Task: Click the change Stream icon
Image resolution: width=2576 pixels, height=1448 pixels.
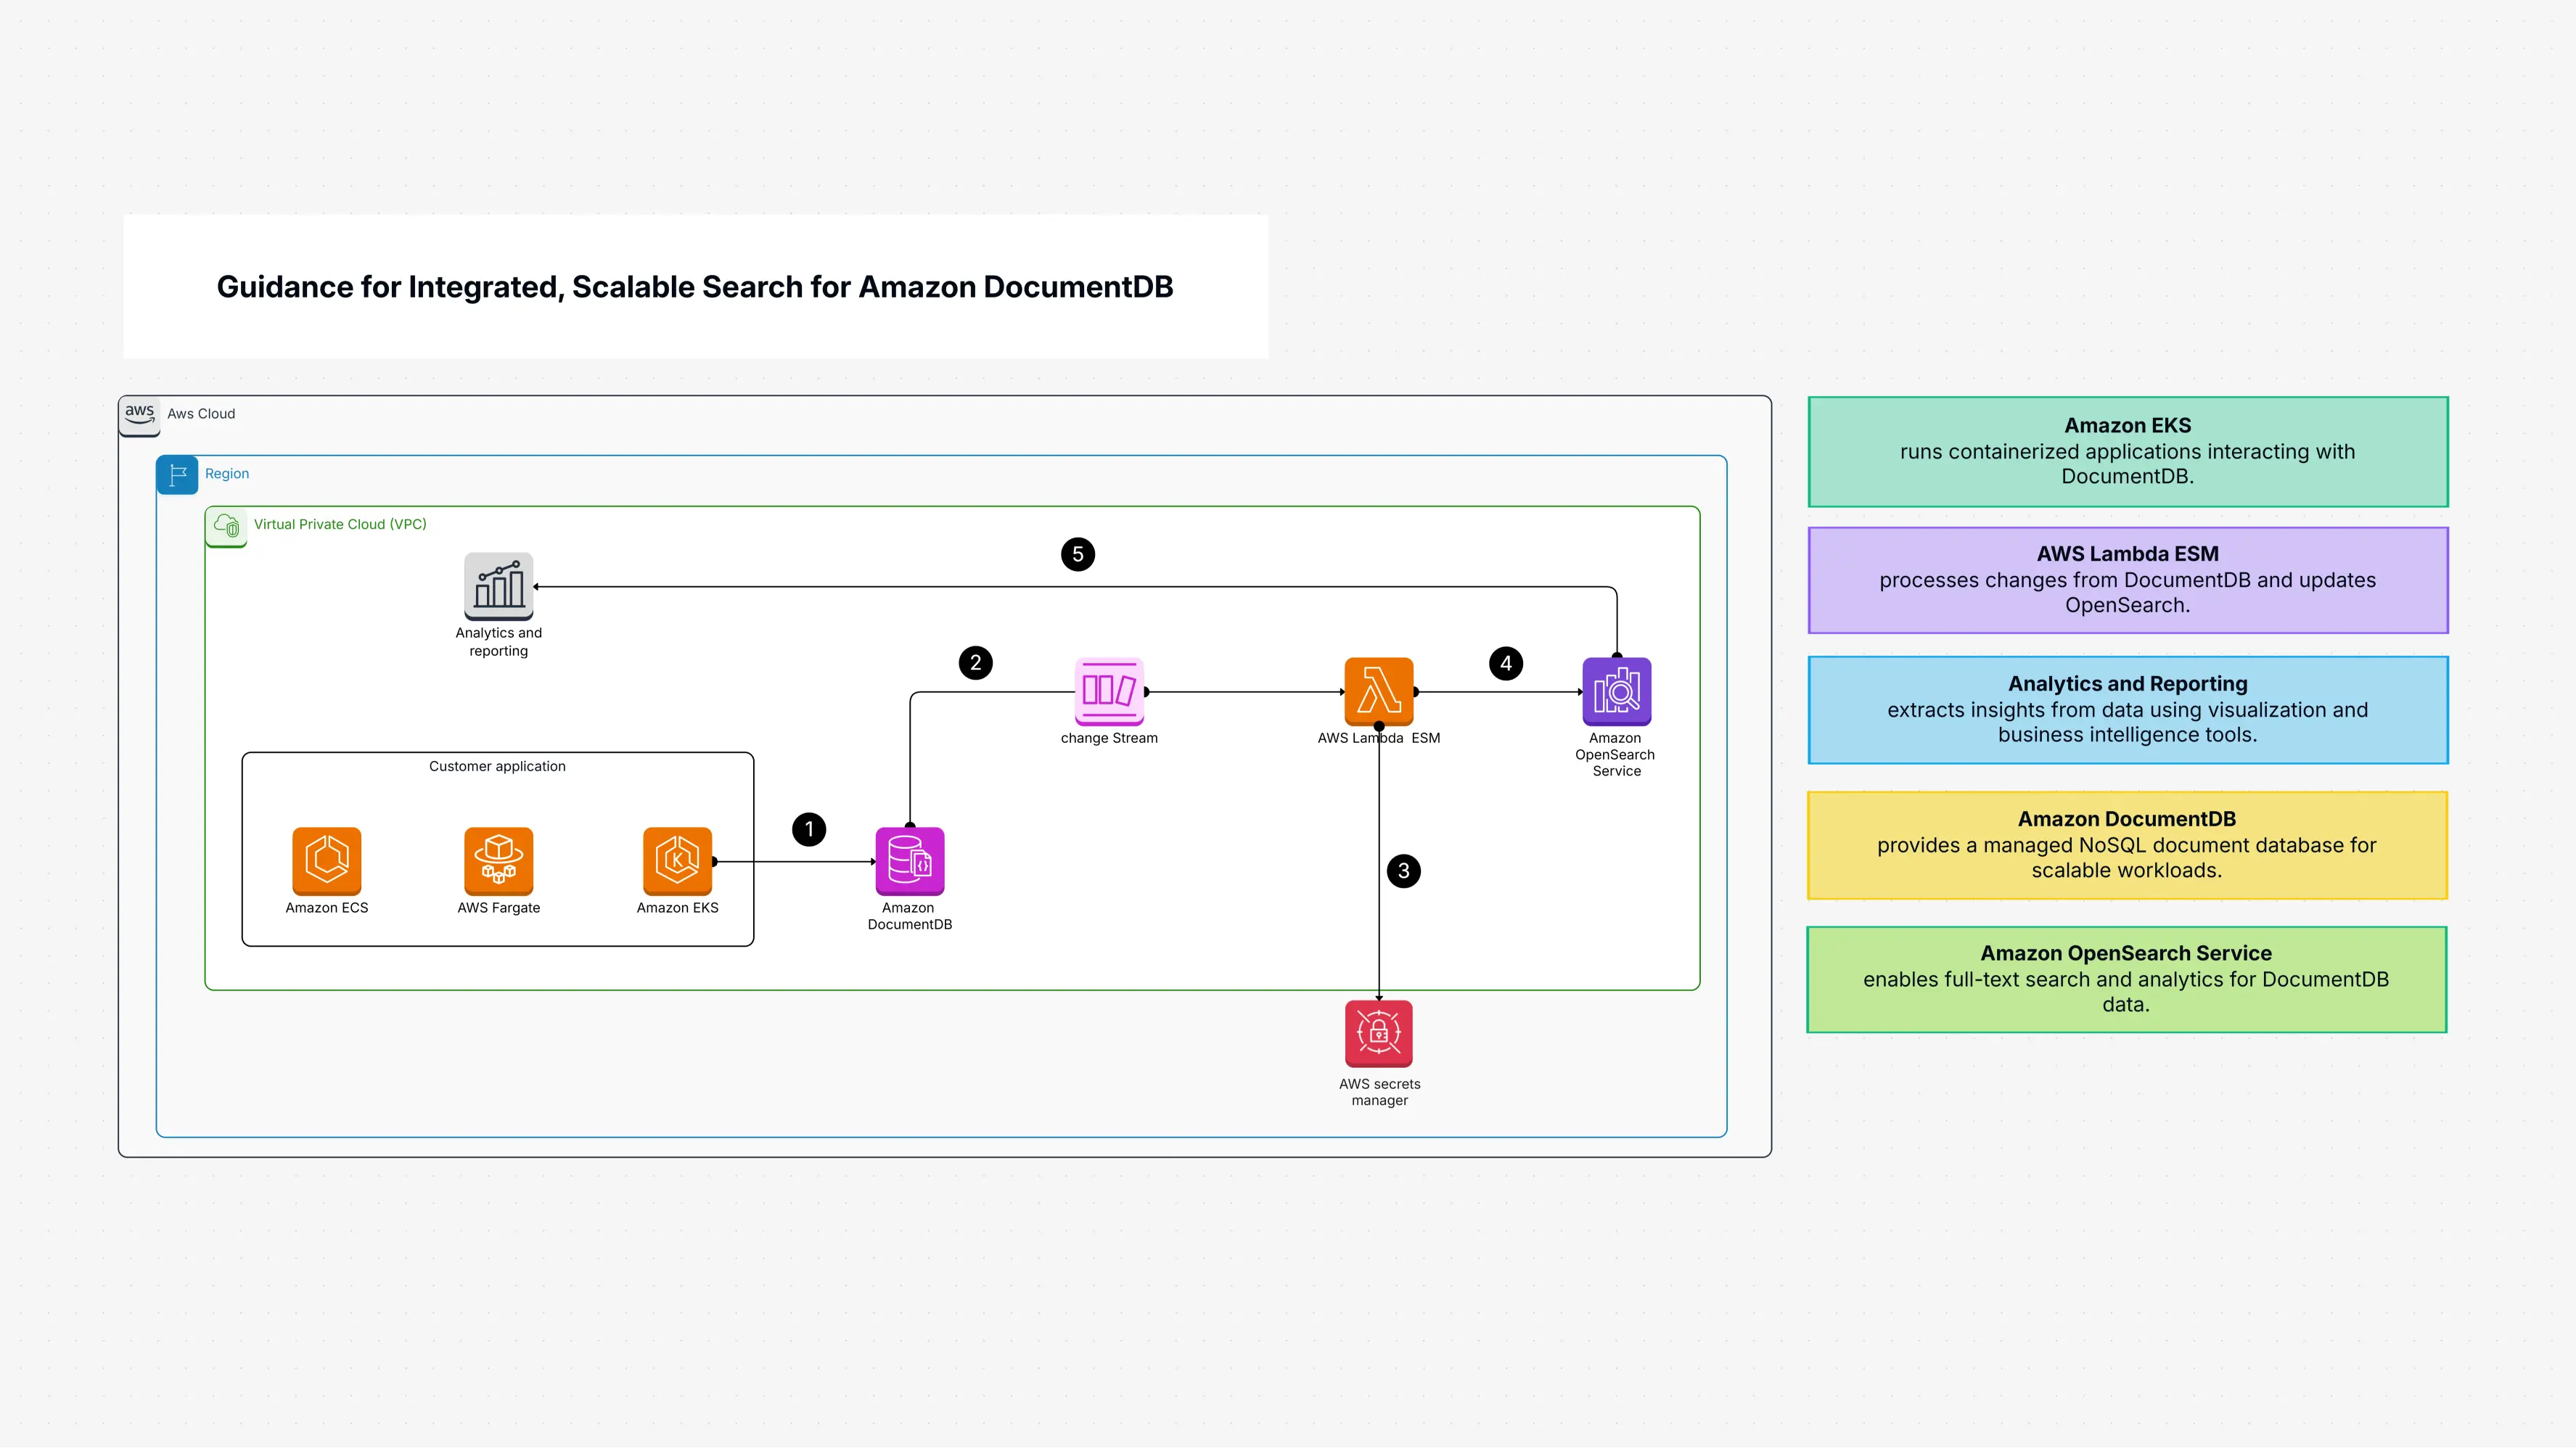Action: 1110,691
